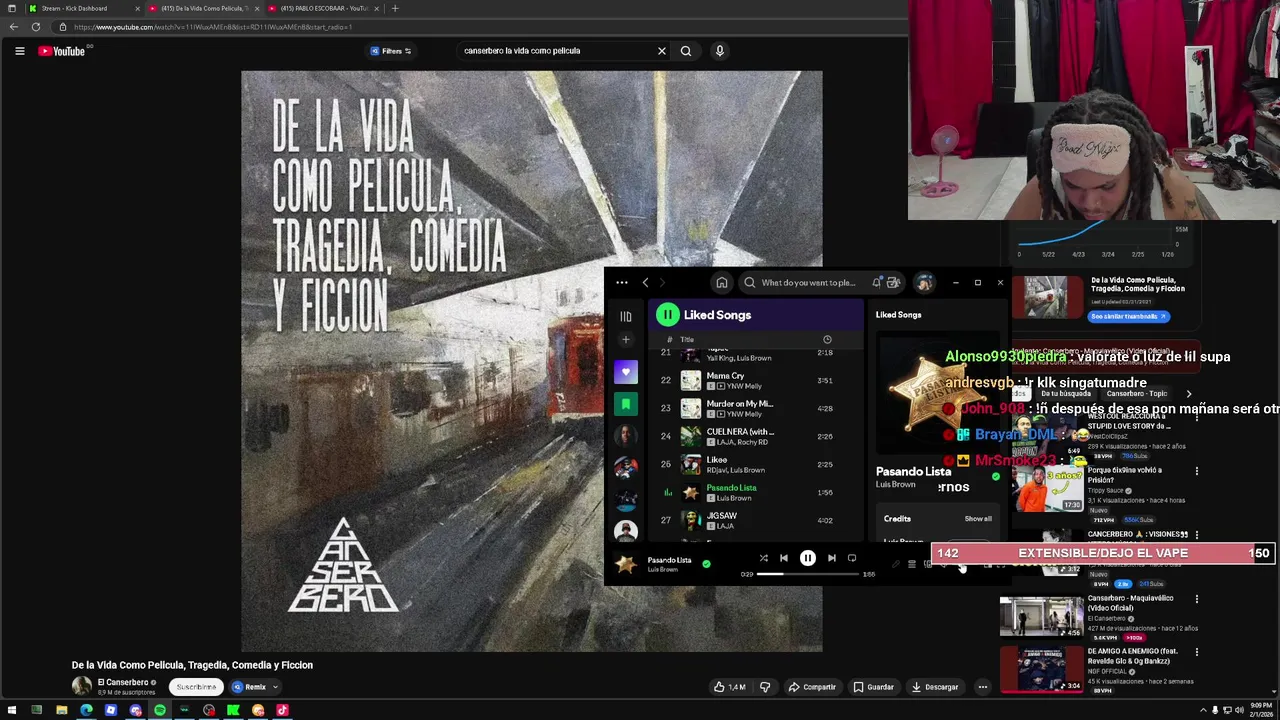Viewport: 1280px width, 720px height.
Task: Subscribe with the Suscribirme button
Action: pyautogui.click(x=196, y=687)
